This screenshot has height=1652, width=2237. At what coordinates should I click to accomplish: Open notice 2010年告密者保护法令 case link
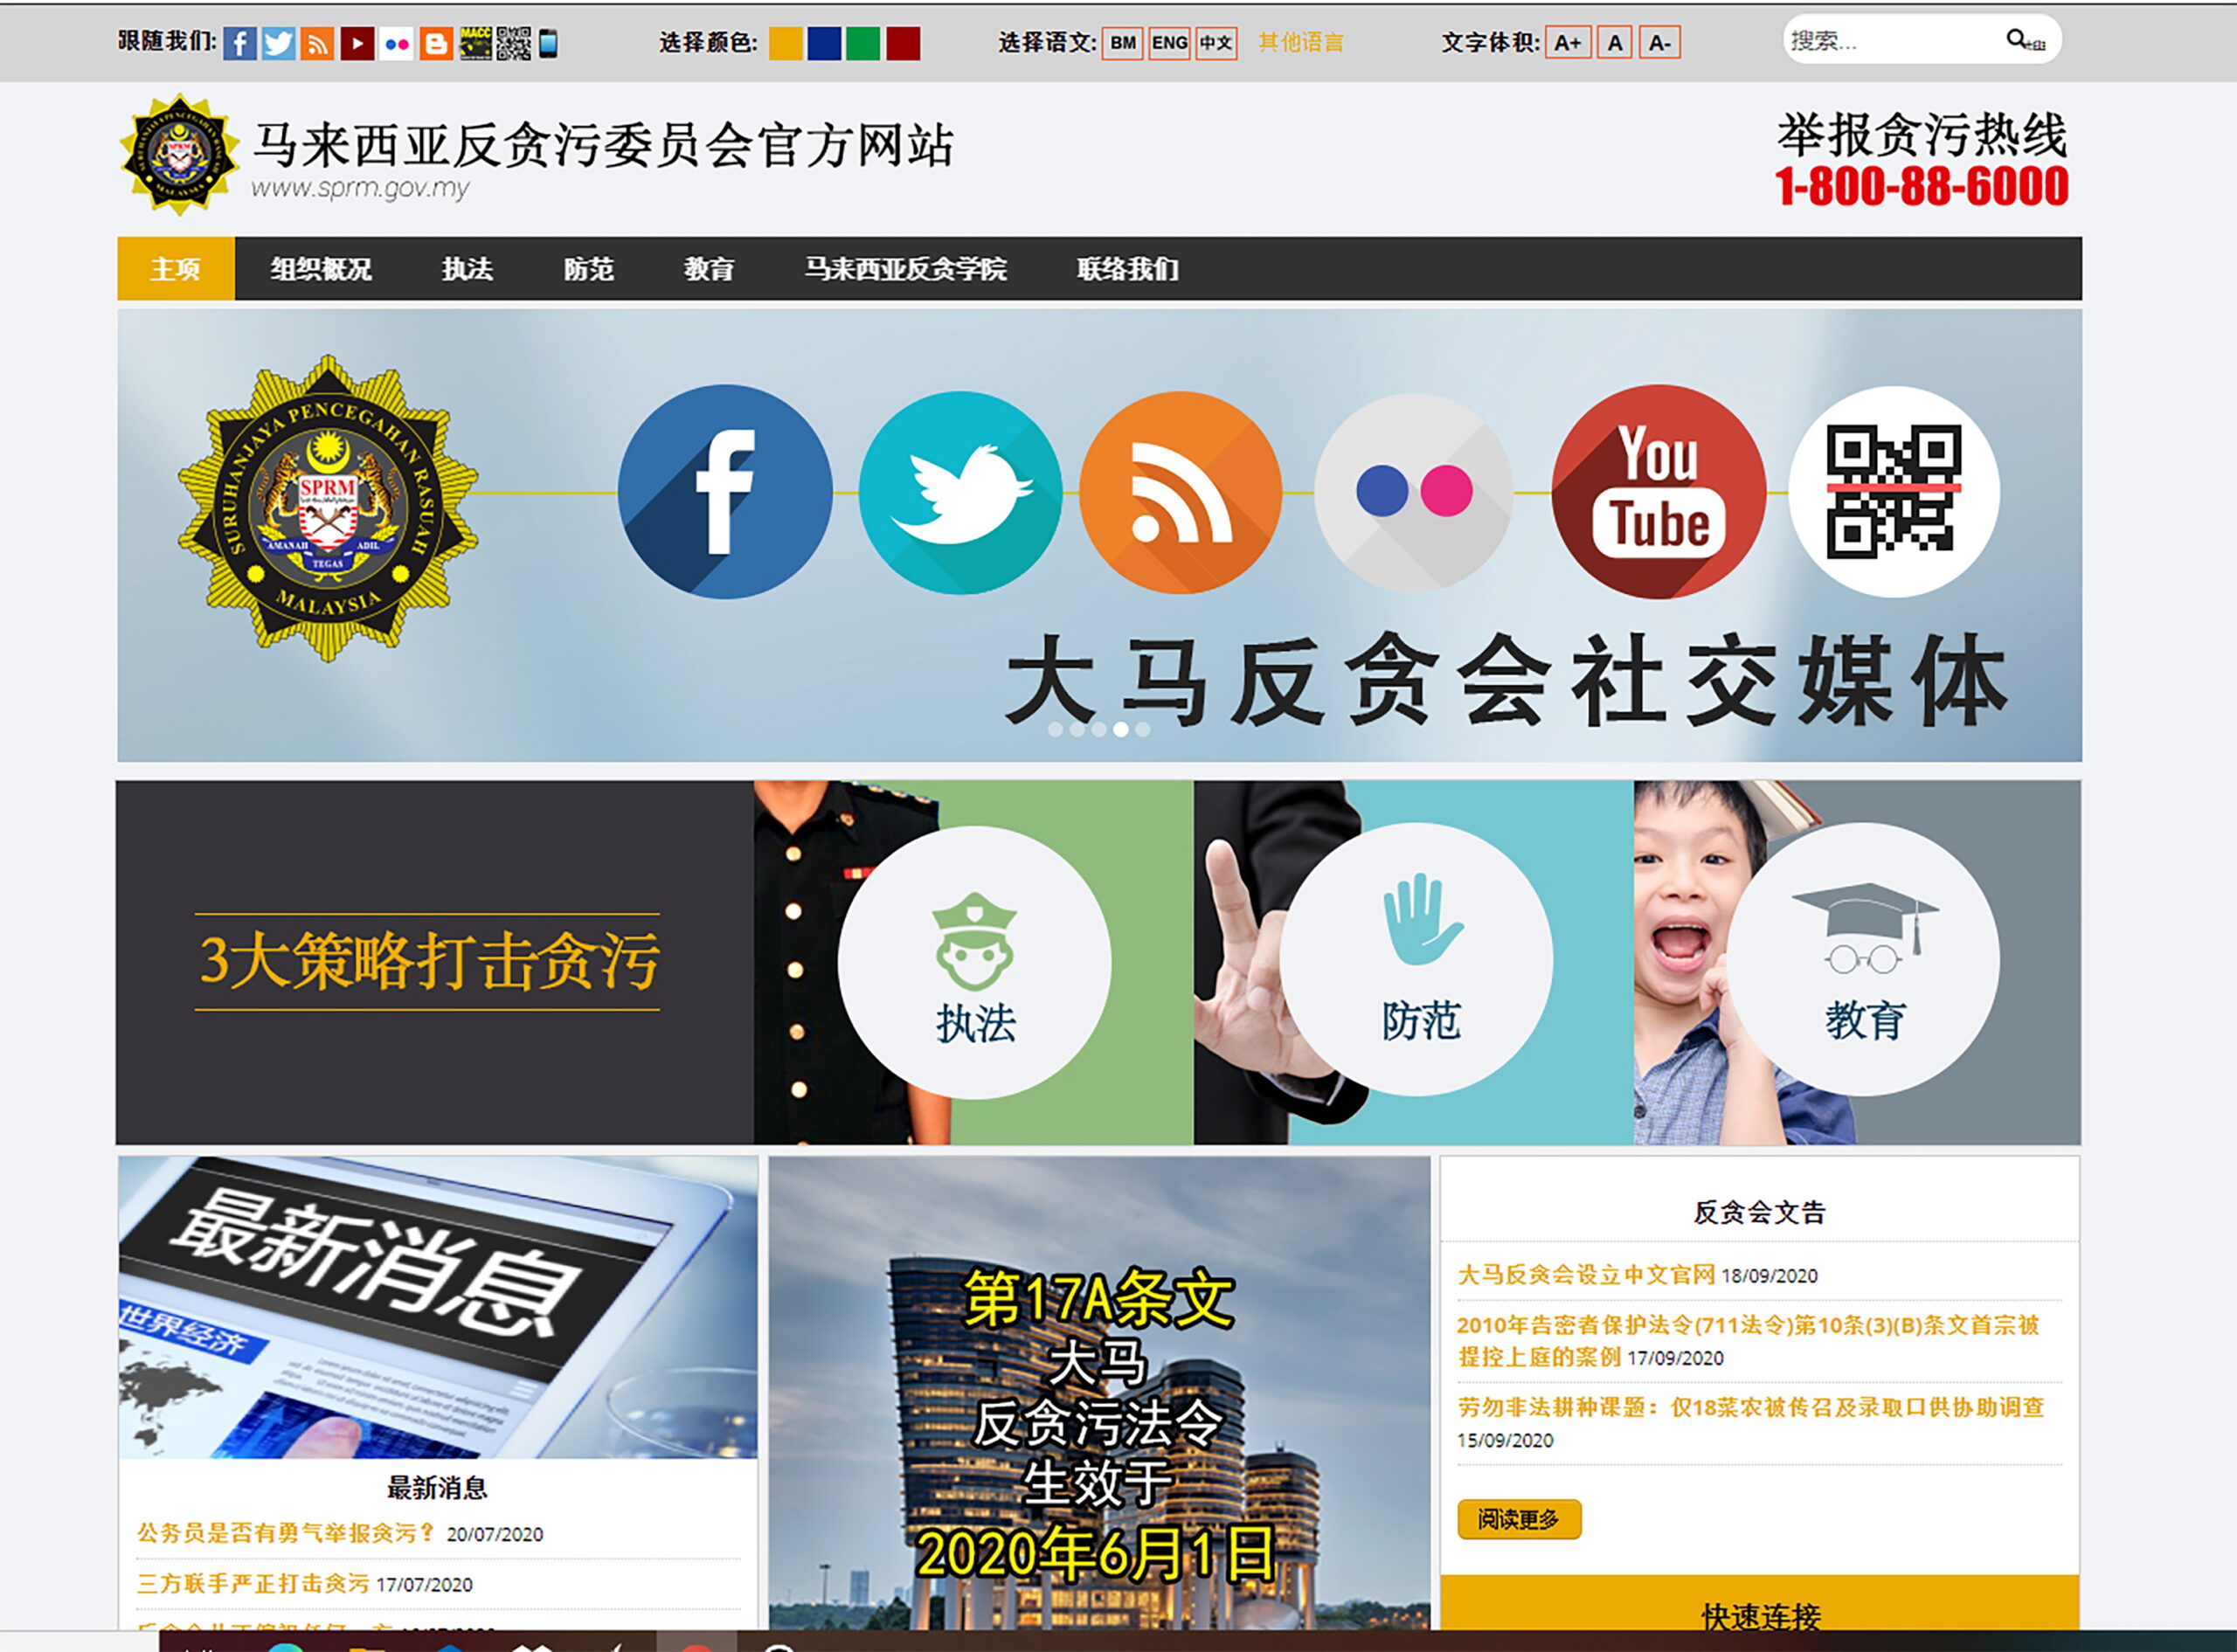coord(1748,1340)
